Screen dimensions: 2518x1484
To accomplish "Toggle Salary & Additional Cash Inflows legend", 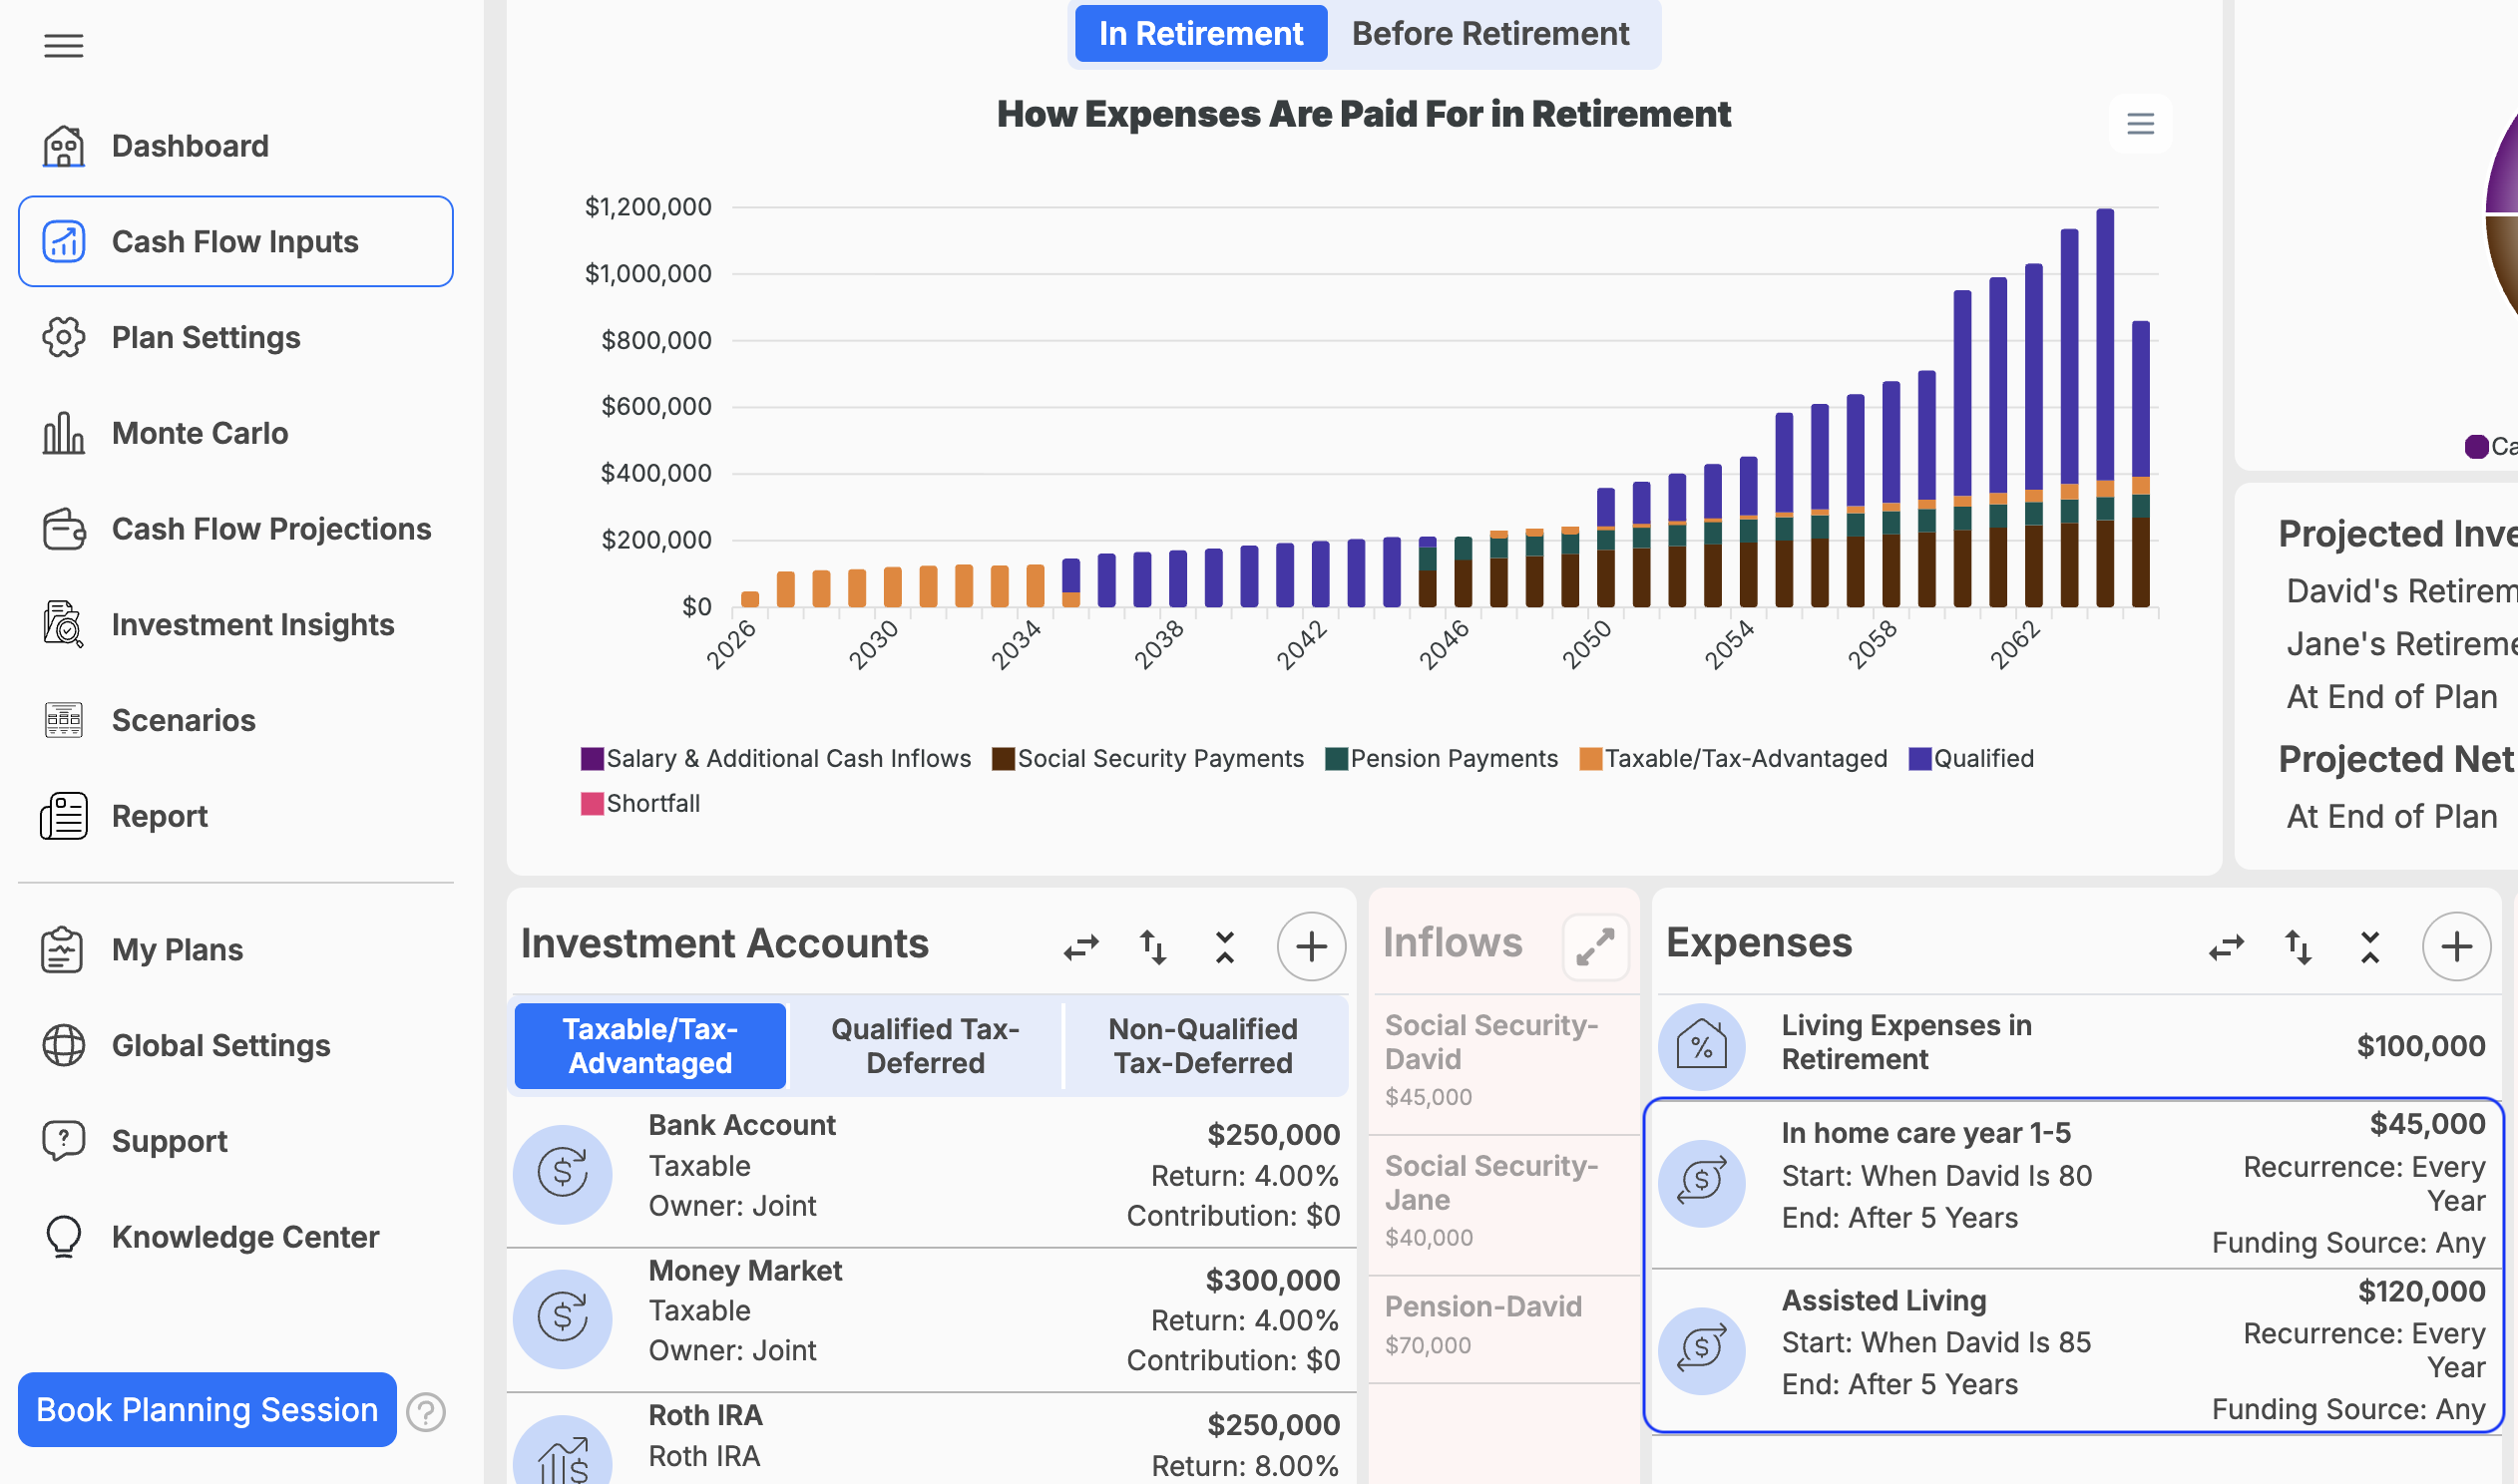I will click(x=775, y=759).
